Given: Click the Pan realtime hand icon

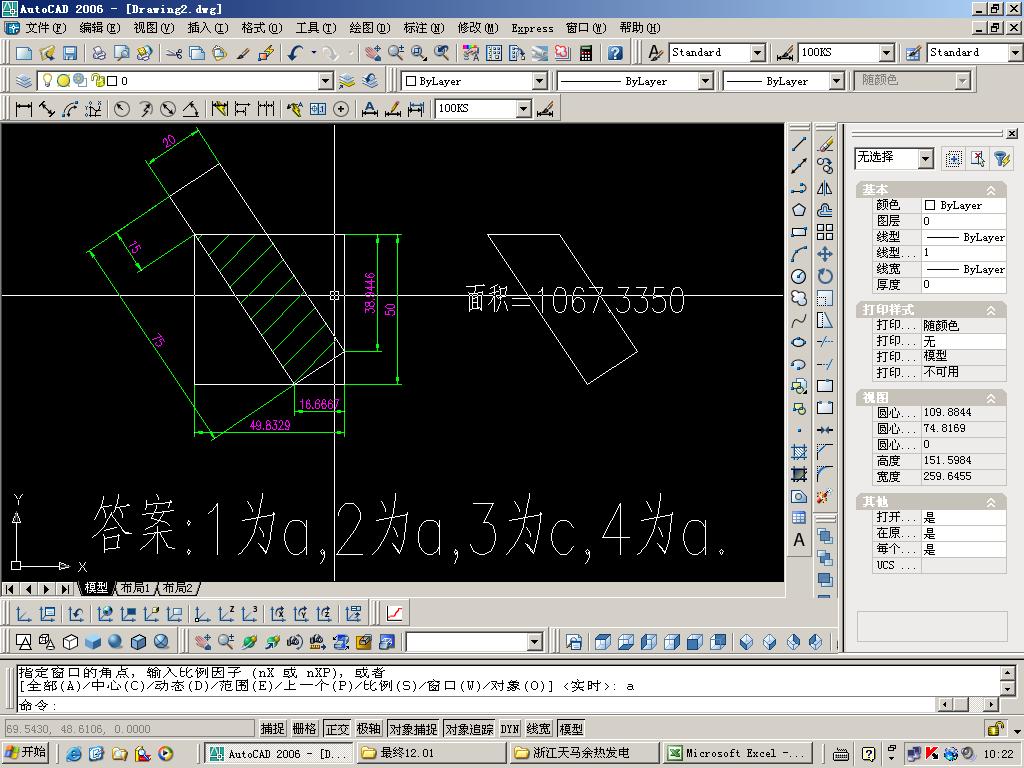Looking at the screenshot, I should (373, 53).
